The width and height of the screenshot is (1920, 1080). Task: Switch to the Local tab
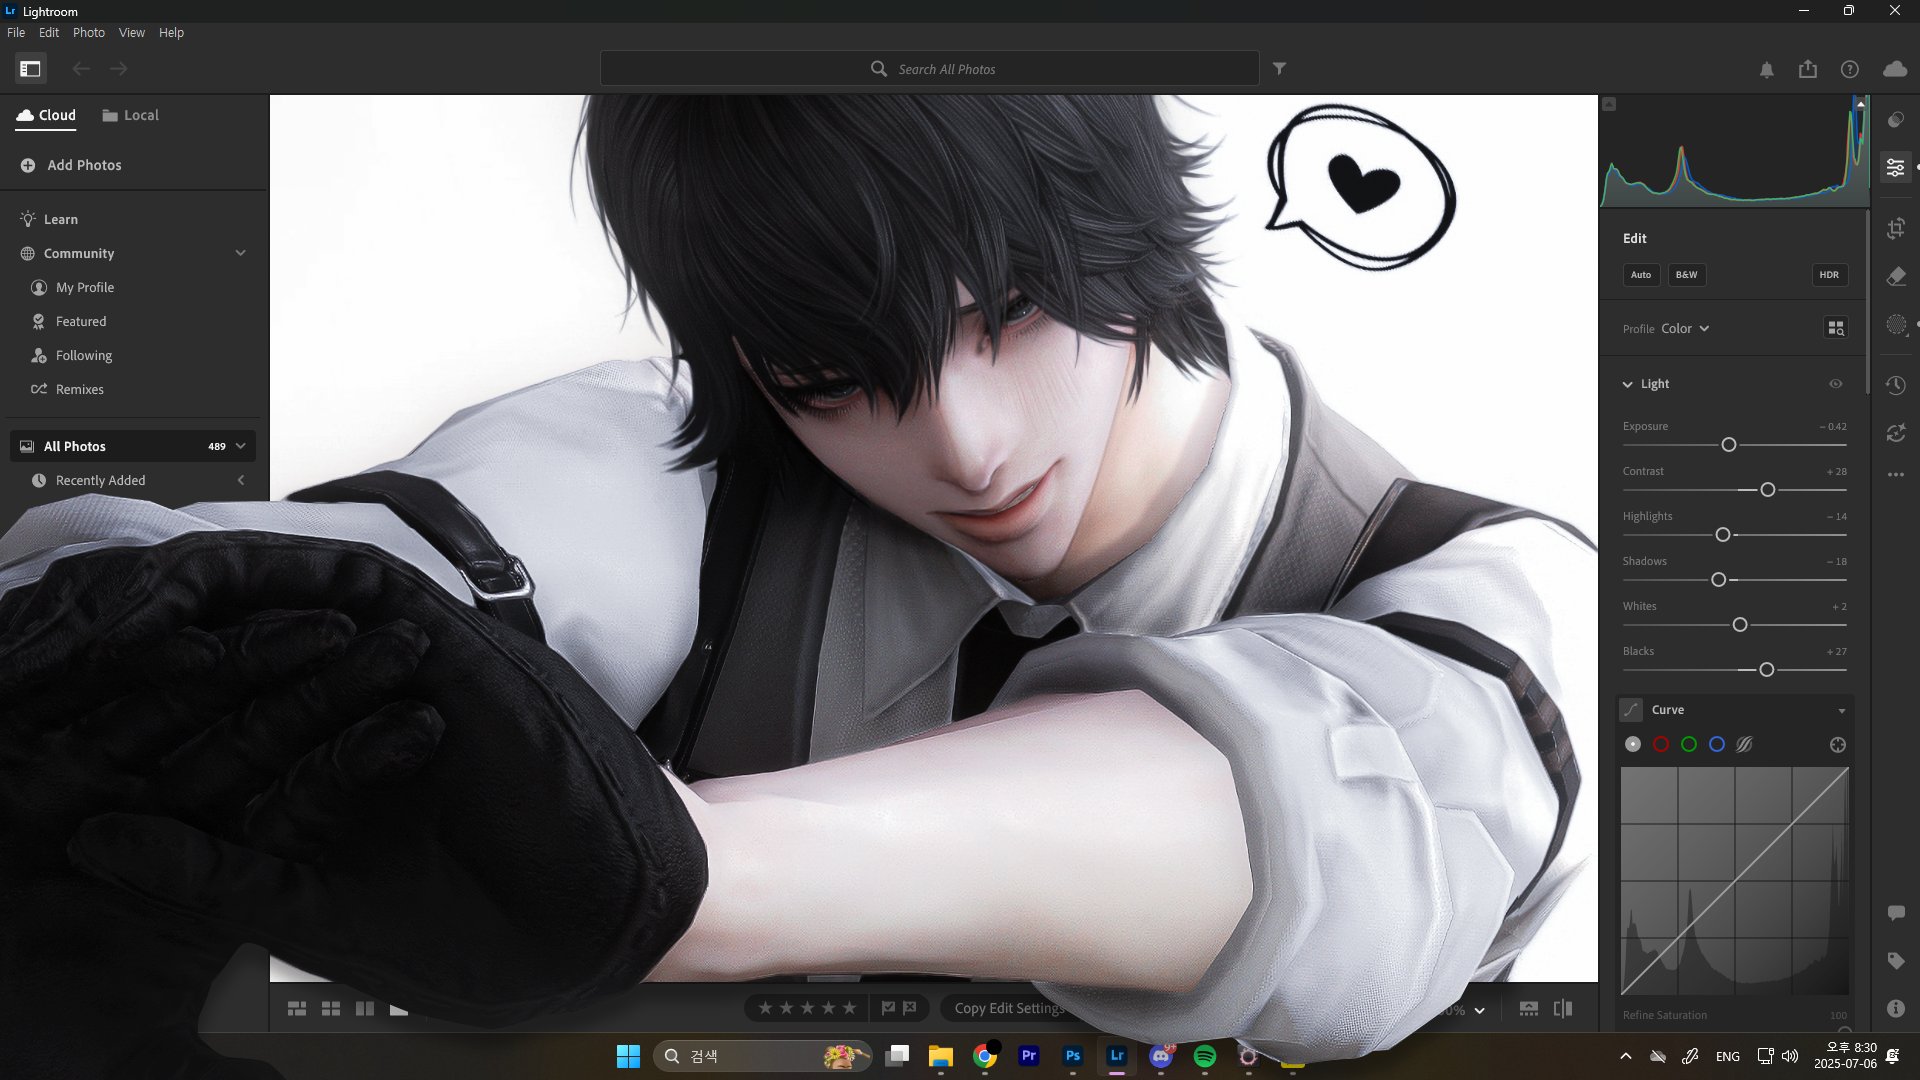point(130,115)
